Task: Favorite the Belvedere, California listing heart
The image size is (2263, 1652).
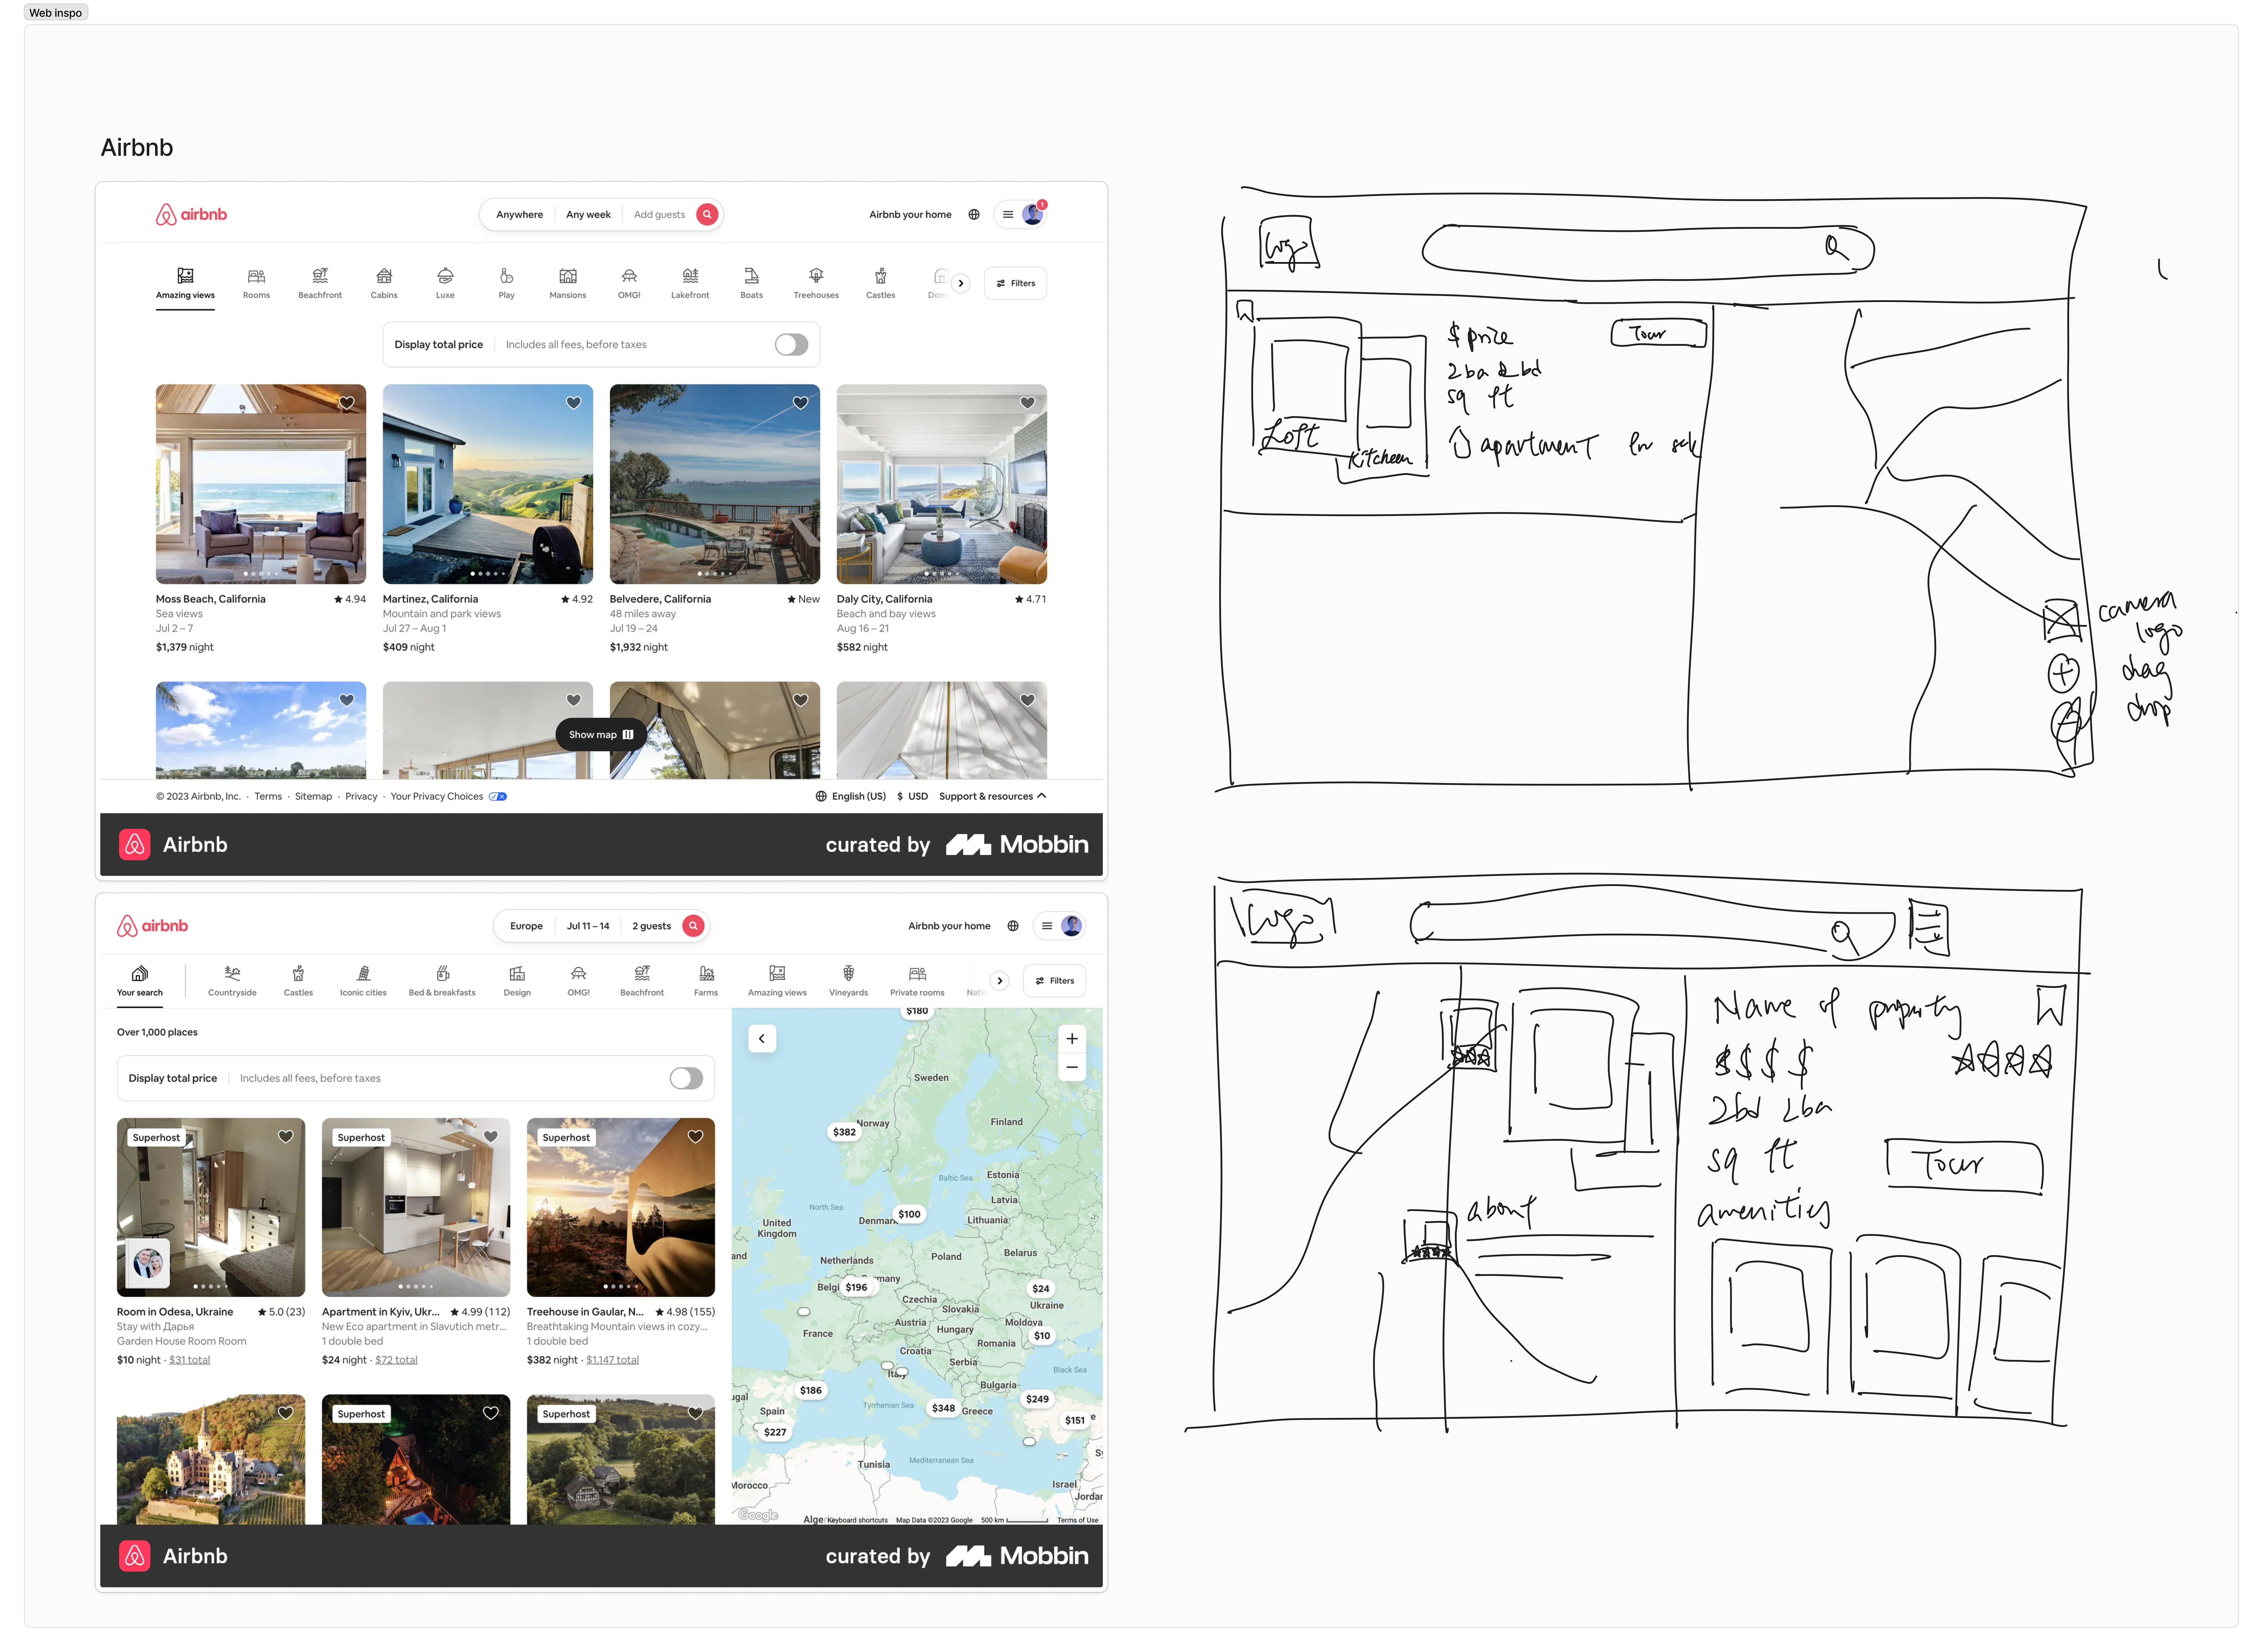Action: pos(801,403)
